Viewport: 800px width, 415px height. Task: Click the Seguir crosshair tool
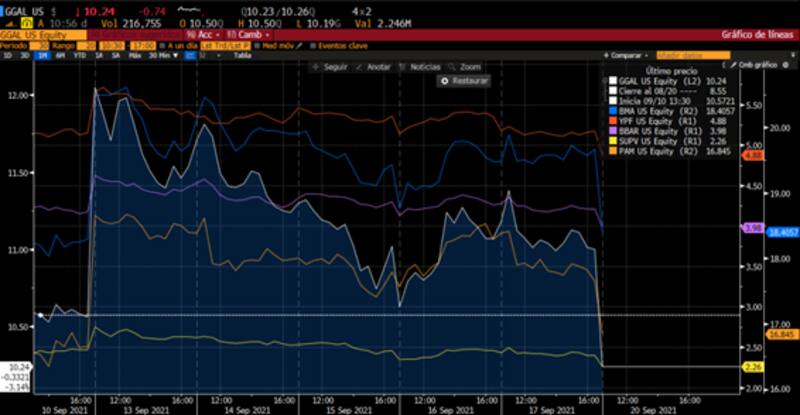(332, 66)
